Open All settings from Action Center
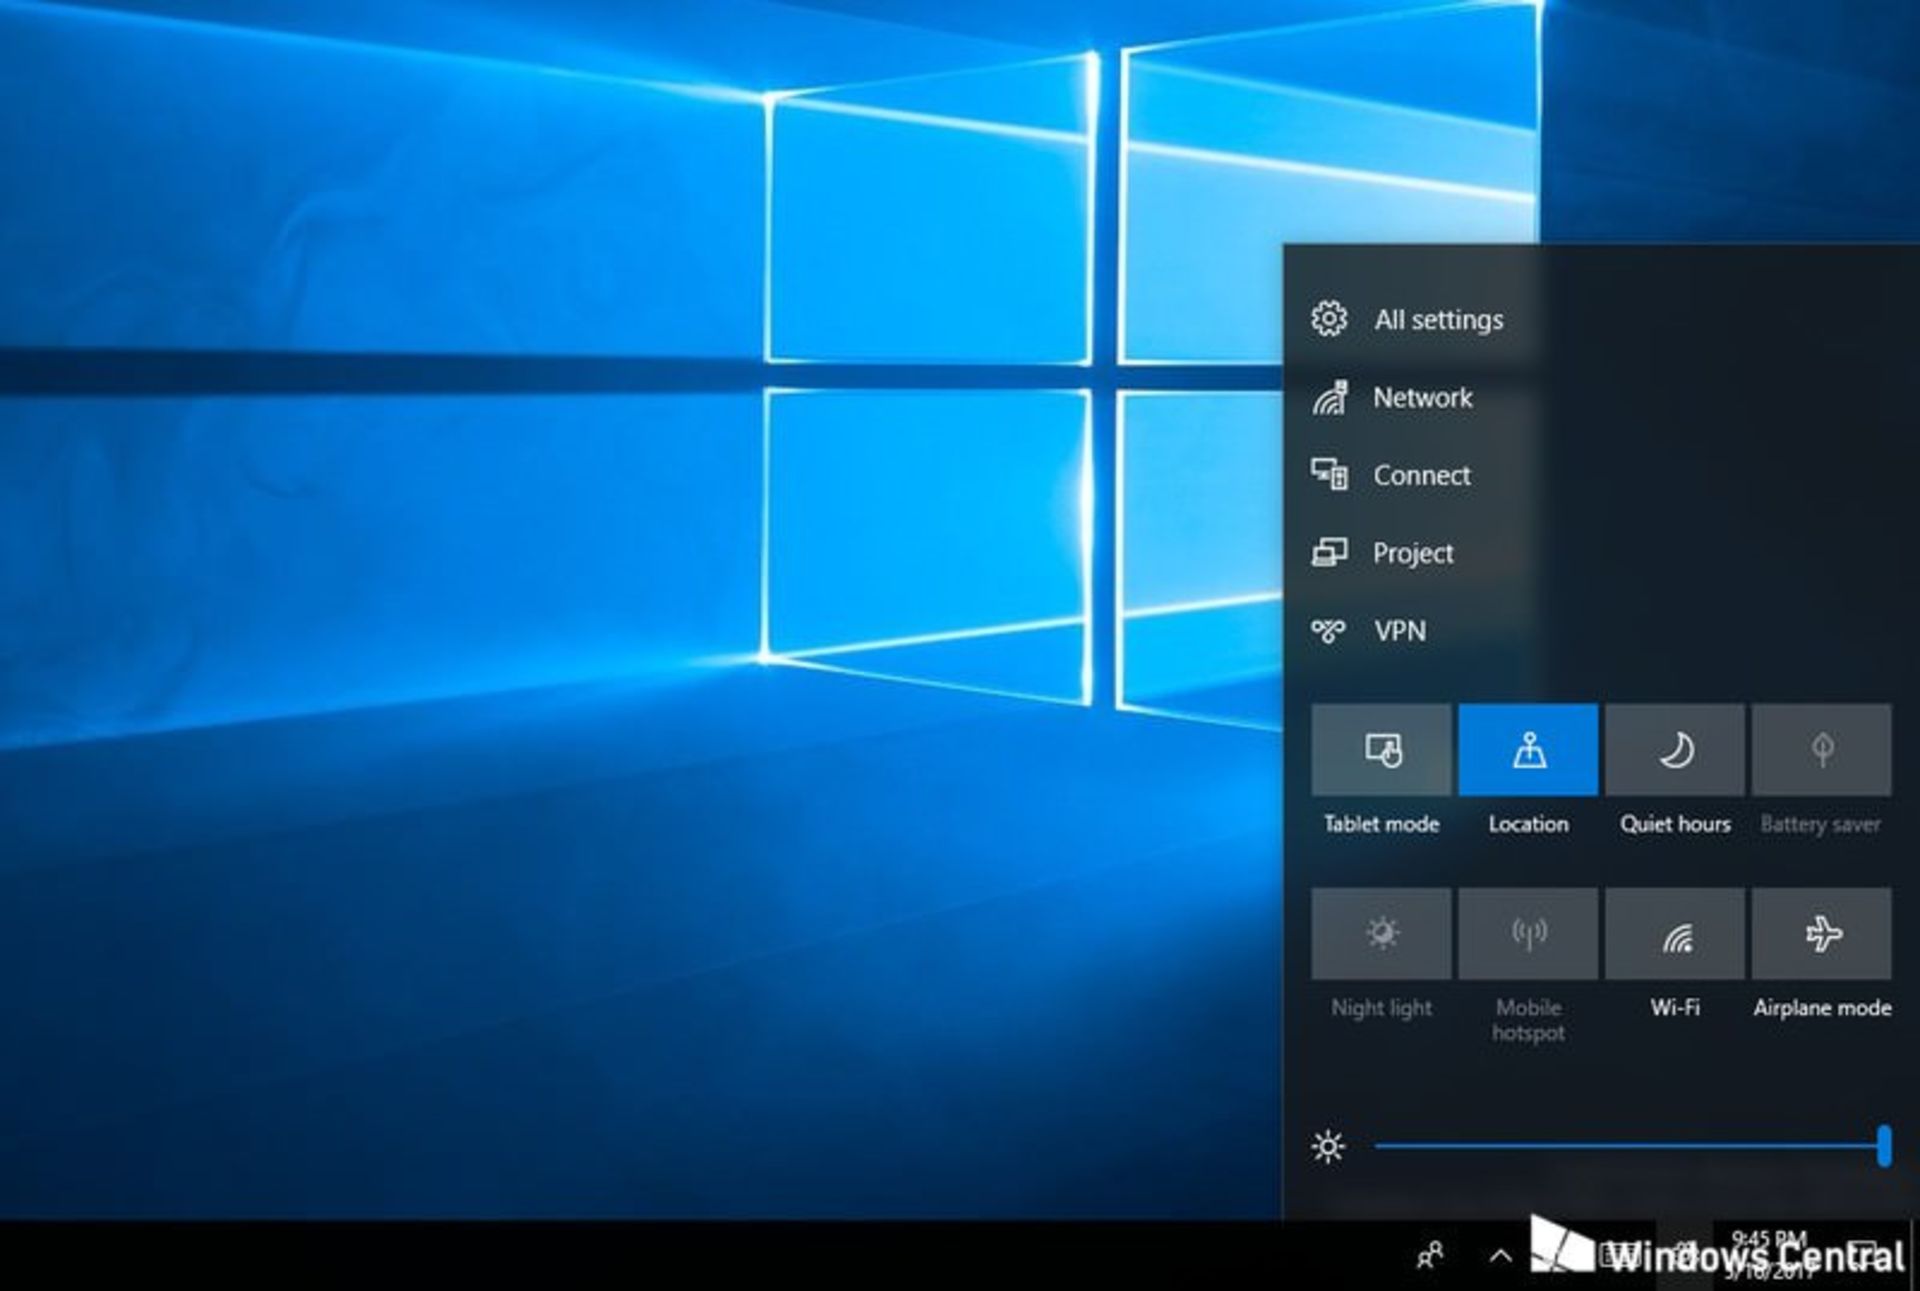The width and height of the screenshot is (1920, 1291). point(1438,319)
